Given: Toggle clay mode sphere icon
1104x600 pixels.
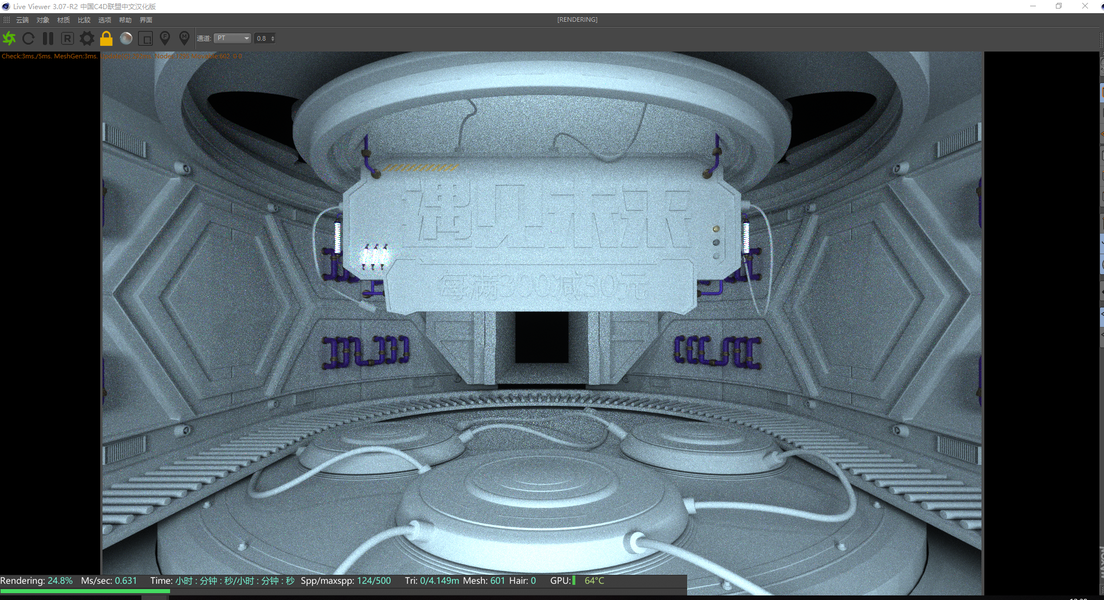Looking at the screenshot, I should 126,38.
